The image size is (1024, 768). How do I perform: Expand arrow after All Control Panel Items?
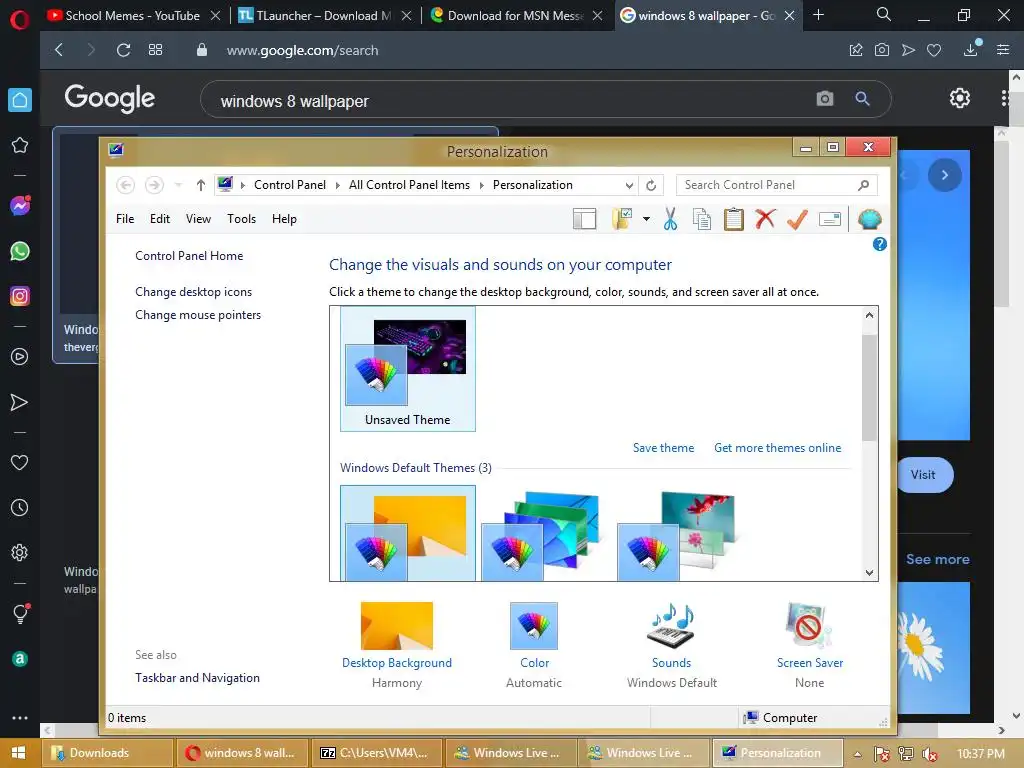click(x=481, y=185)
